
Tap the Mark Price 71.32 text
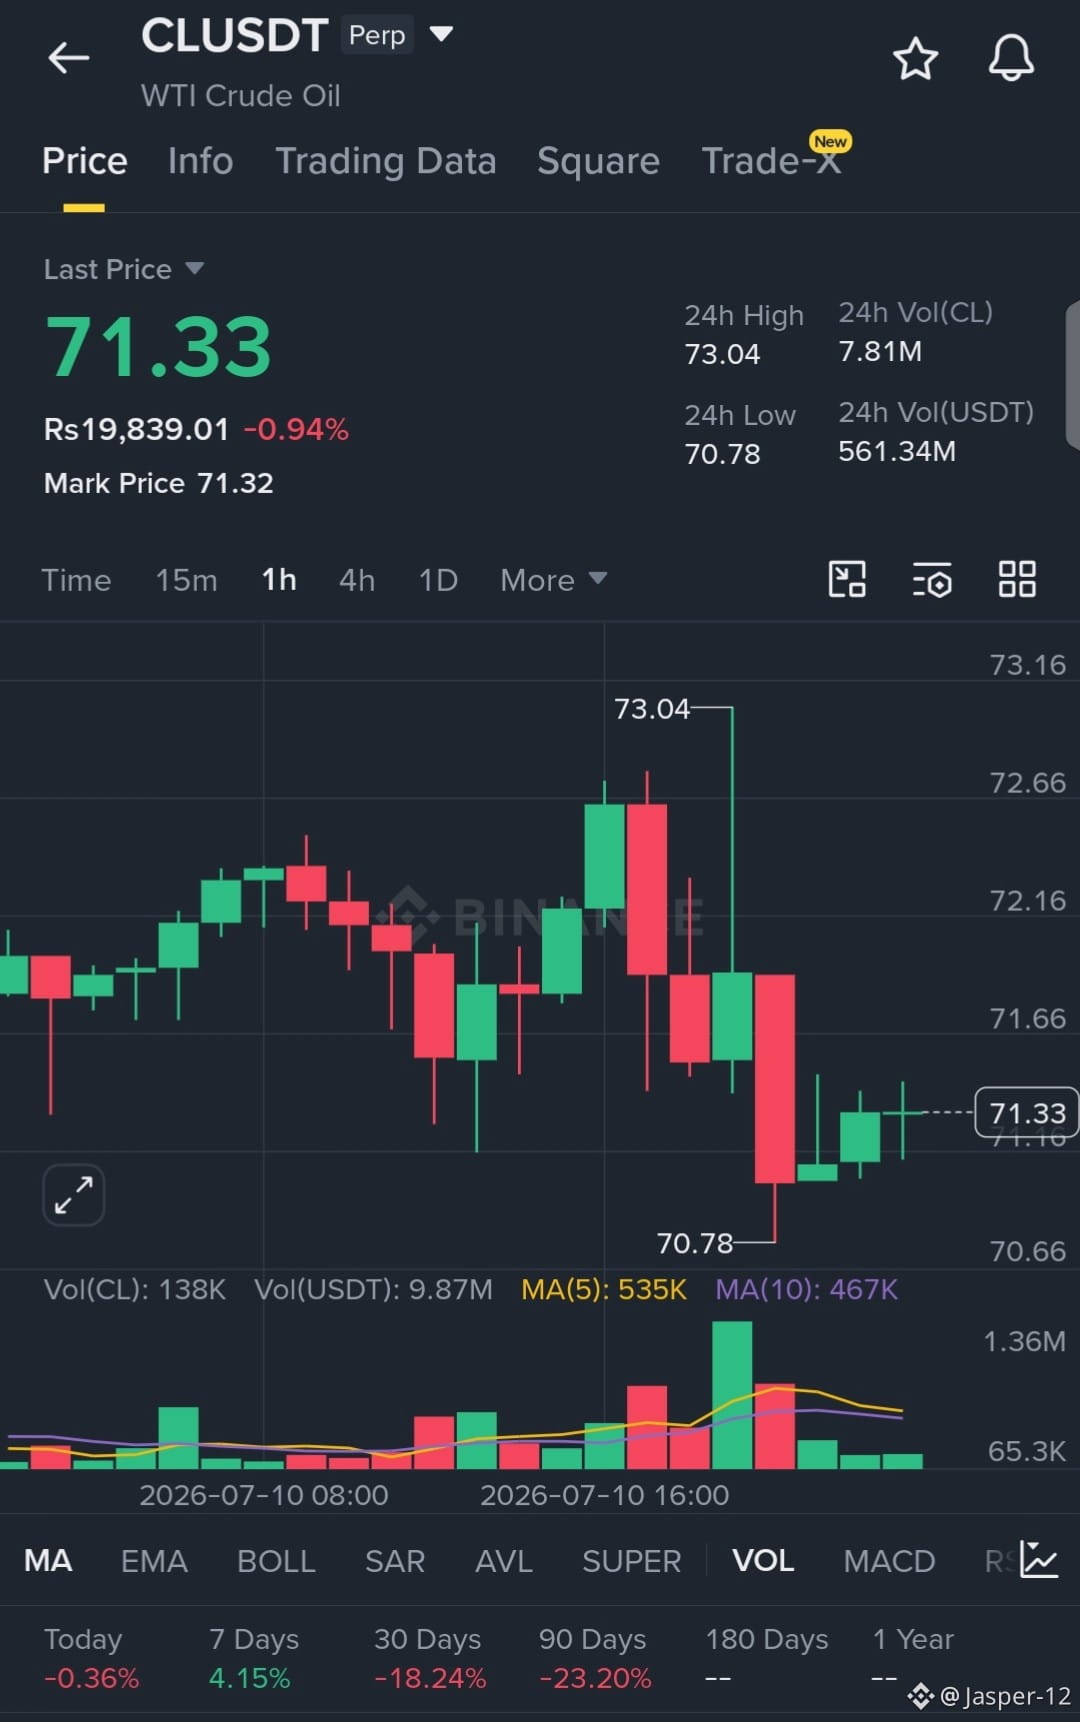click(158, 483)
